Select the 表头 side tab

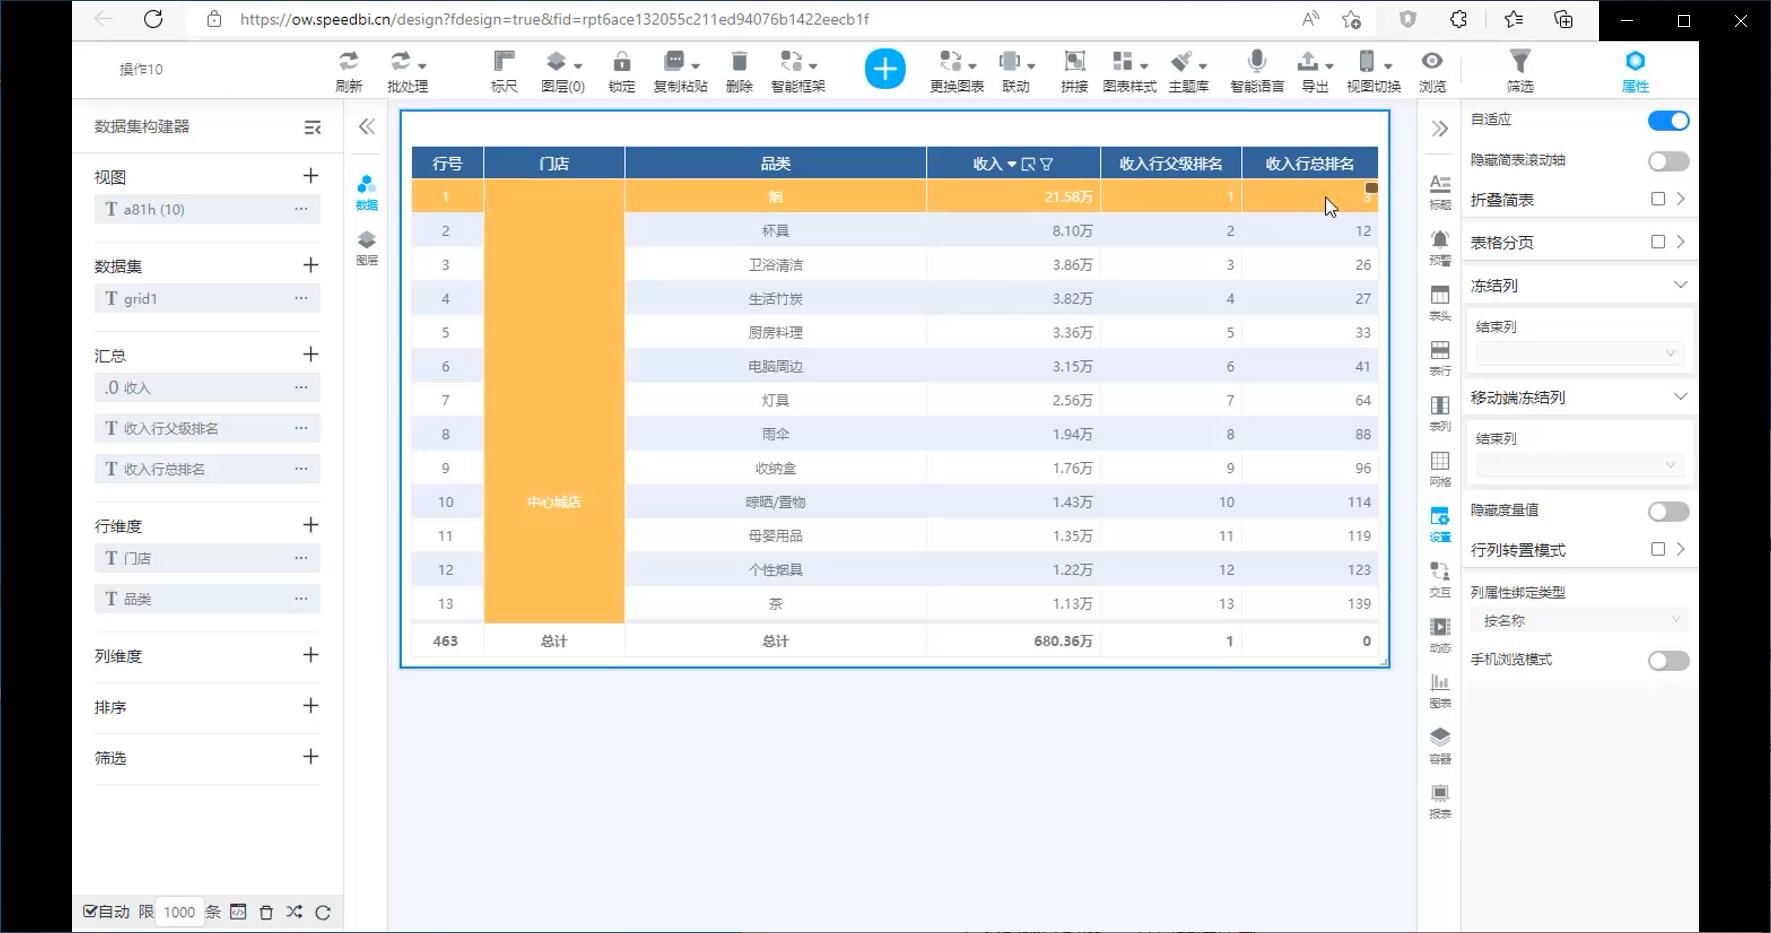[x=1439, y=301]
